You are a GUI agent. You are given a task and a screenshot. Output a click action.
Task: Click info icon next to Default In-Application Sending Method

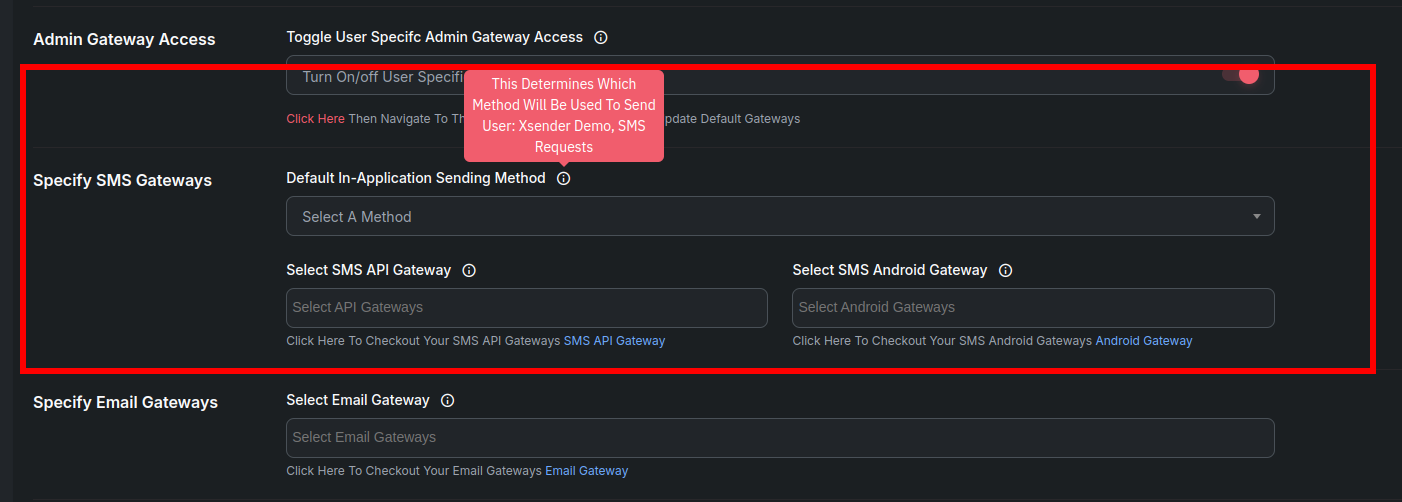tap(564, 178)
